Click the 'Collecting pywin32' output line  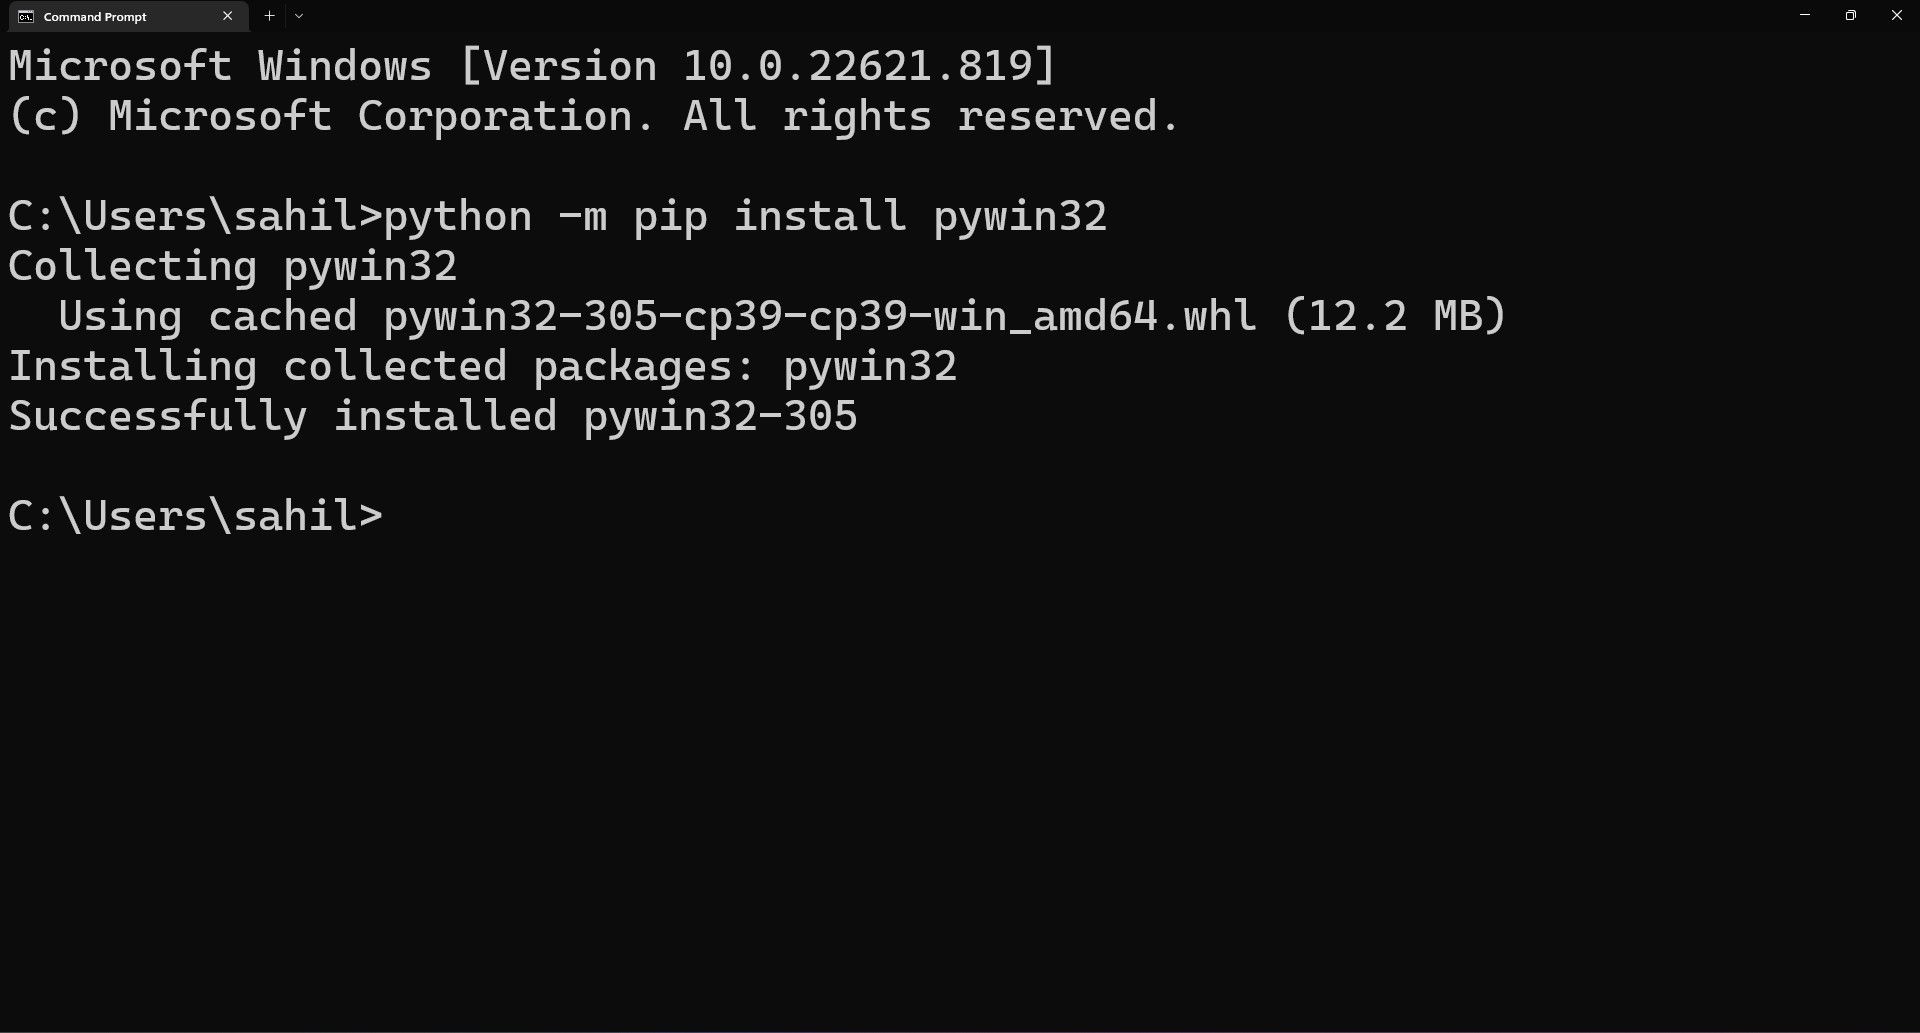point(232,265)
